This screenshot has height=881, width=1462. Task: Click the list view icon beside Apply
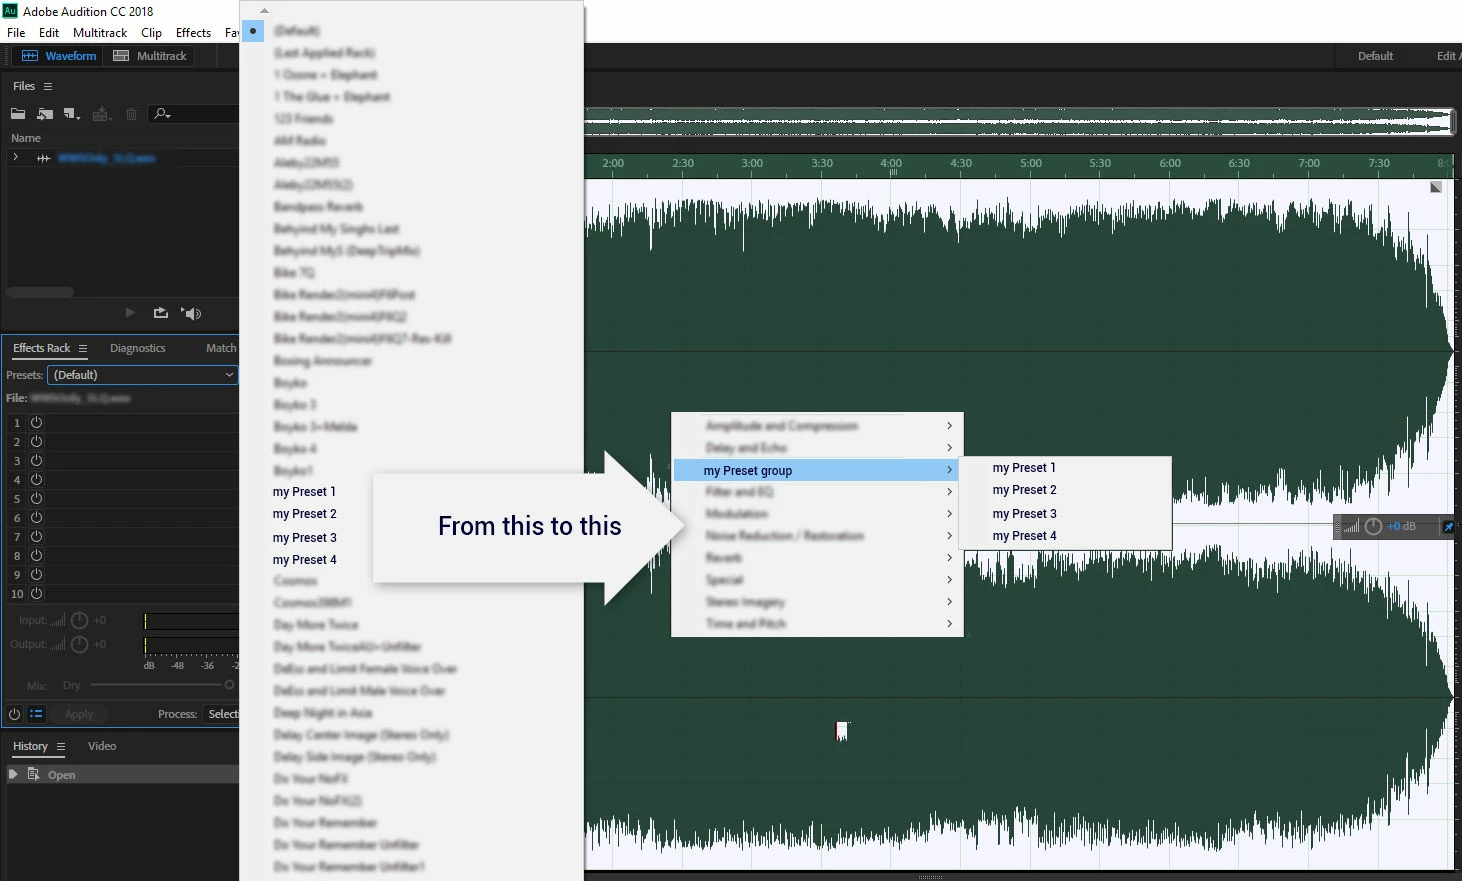36,714
